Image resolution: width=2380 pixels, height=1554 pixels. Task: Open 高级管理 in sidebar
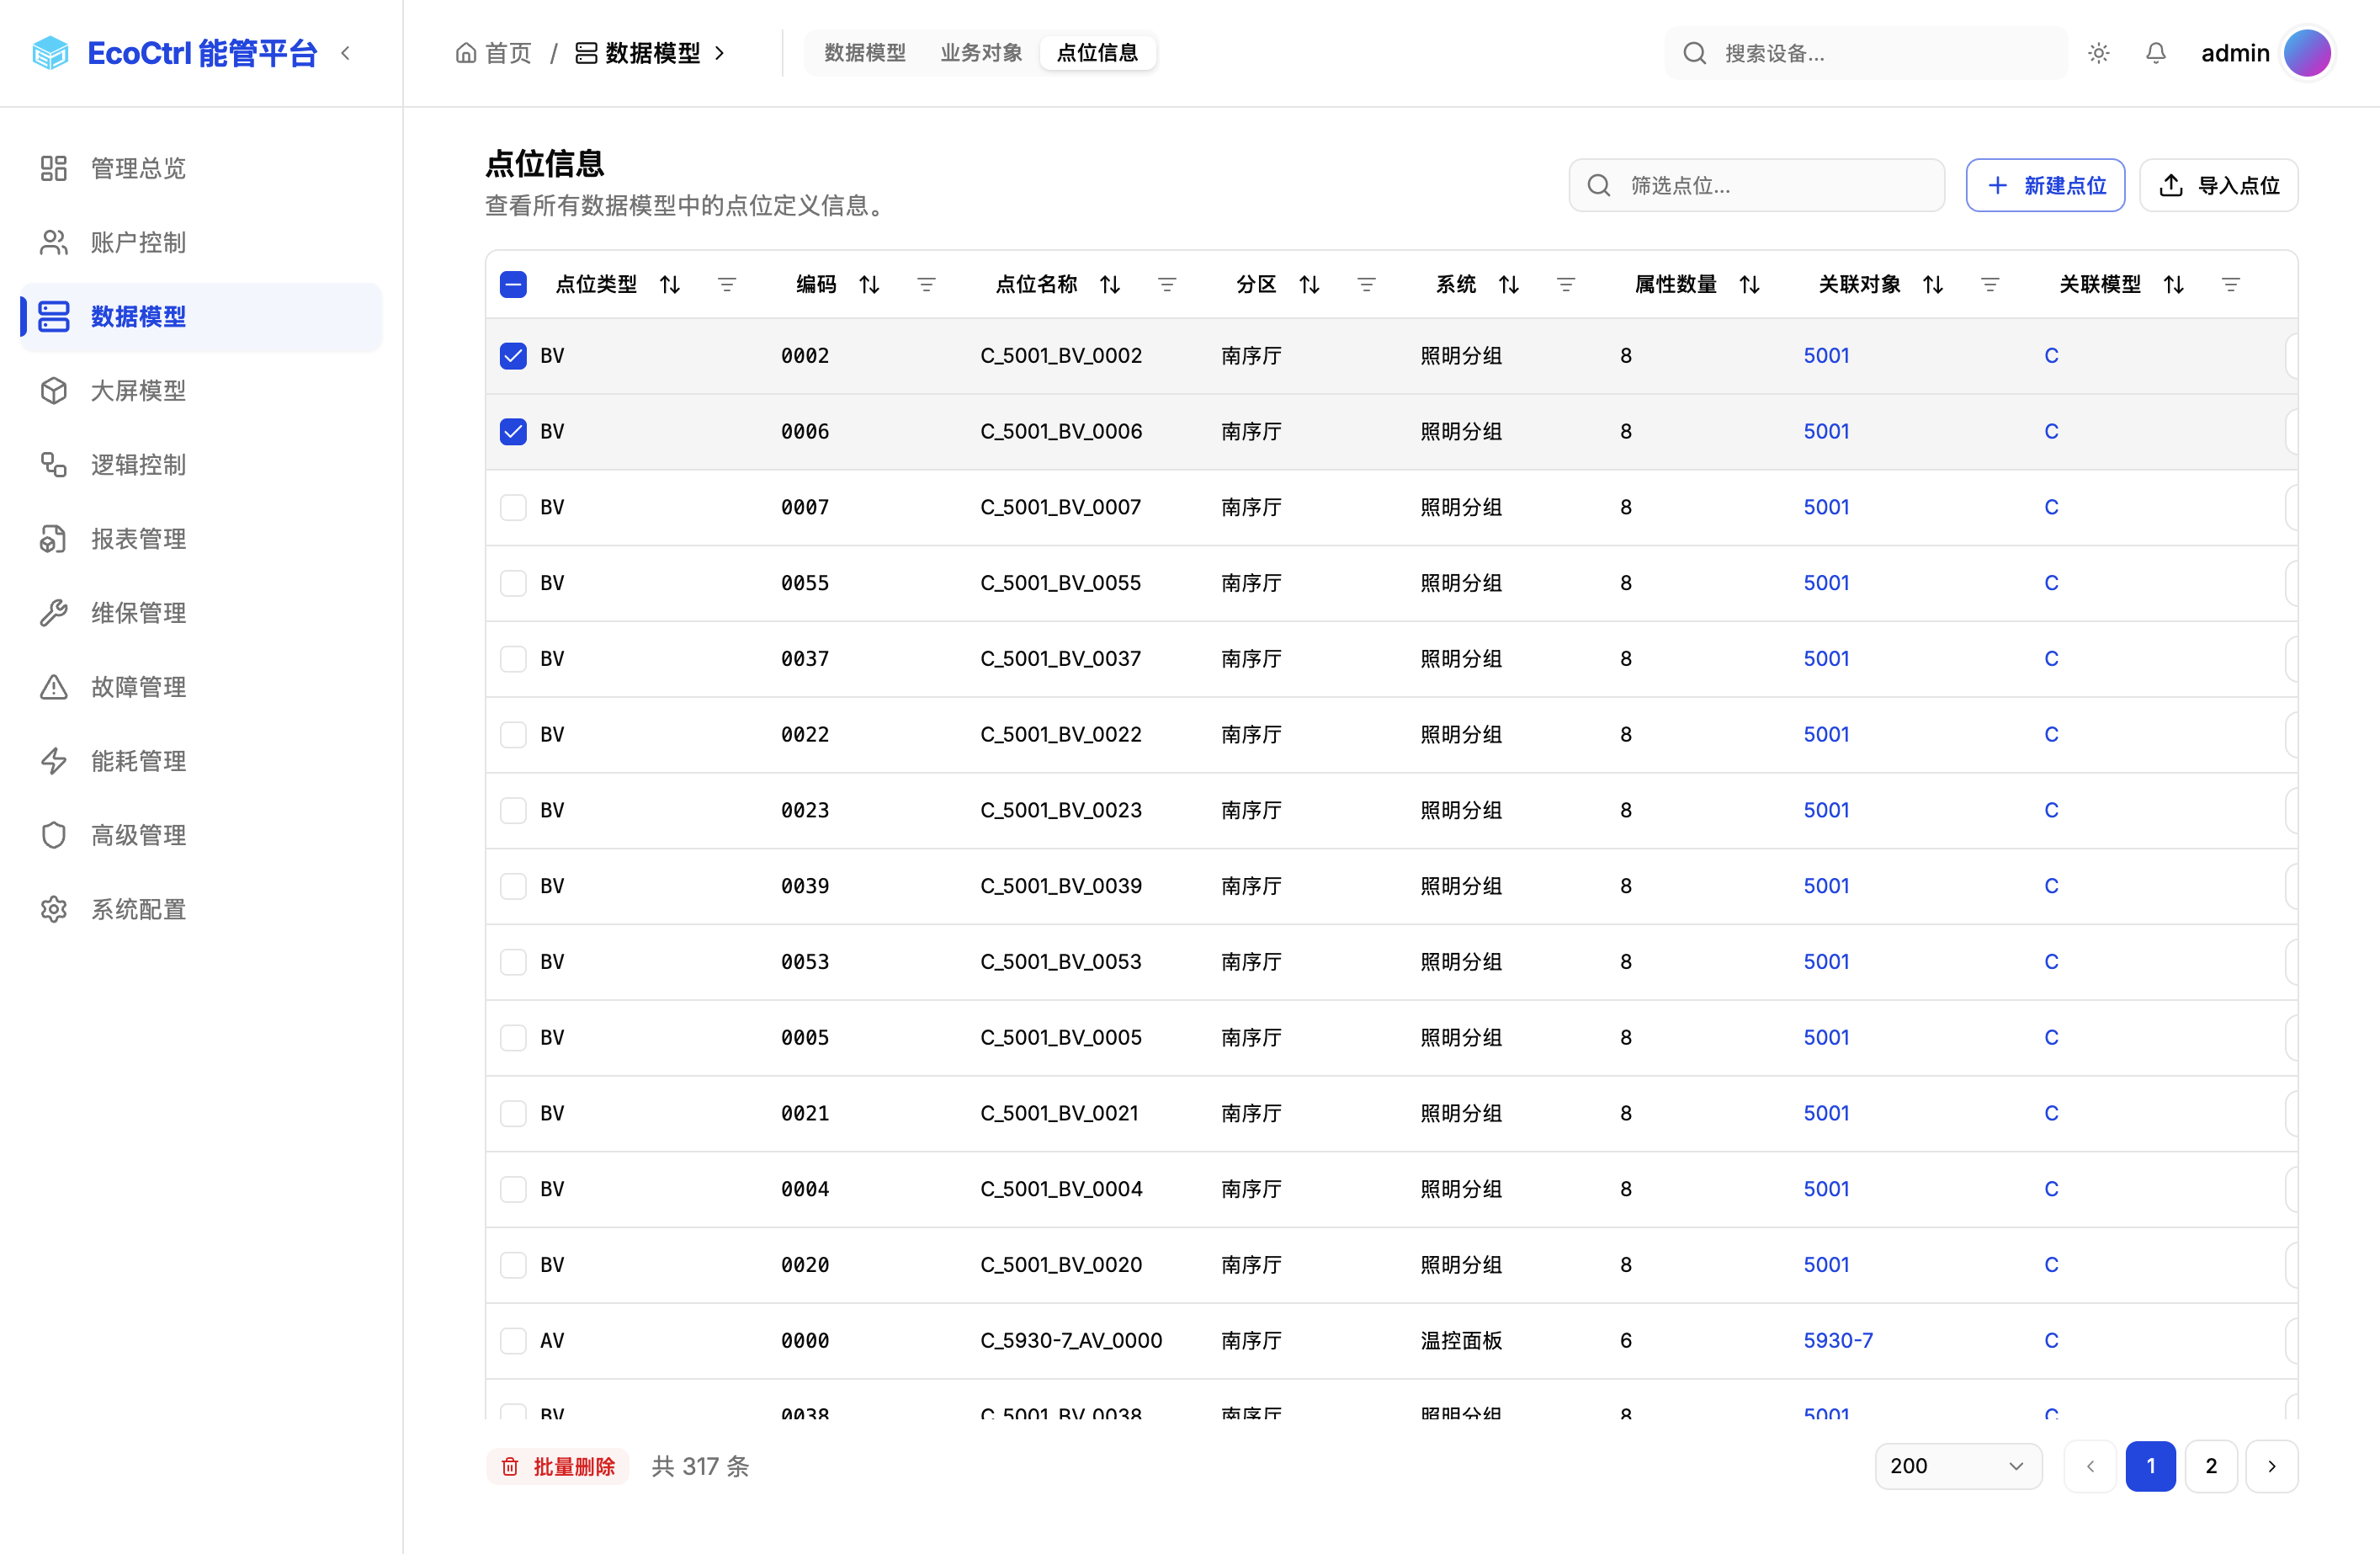click(x=200, y=835)
